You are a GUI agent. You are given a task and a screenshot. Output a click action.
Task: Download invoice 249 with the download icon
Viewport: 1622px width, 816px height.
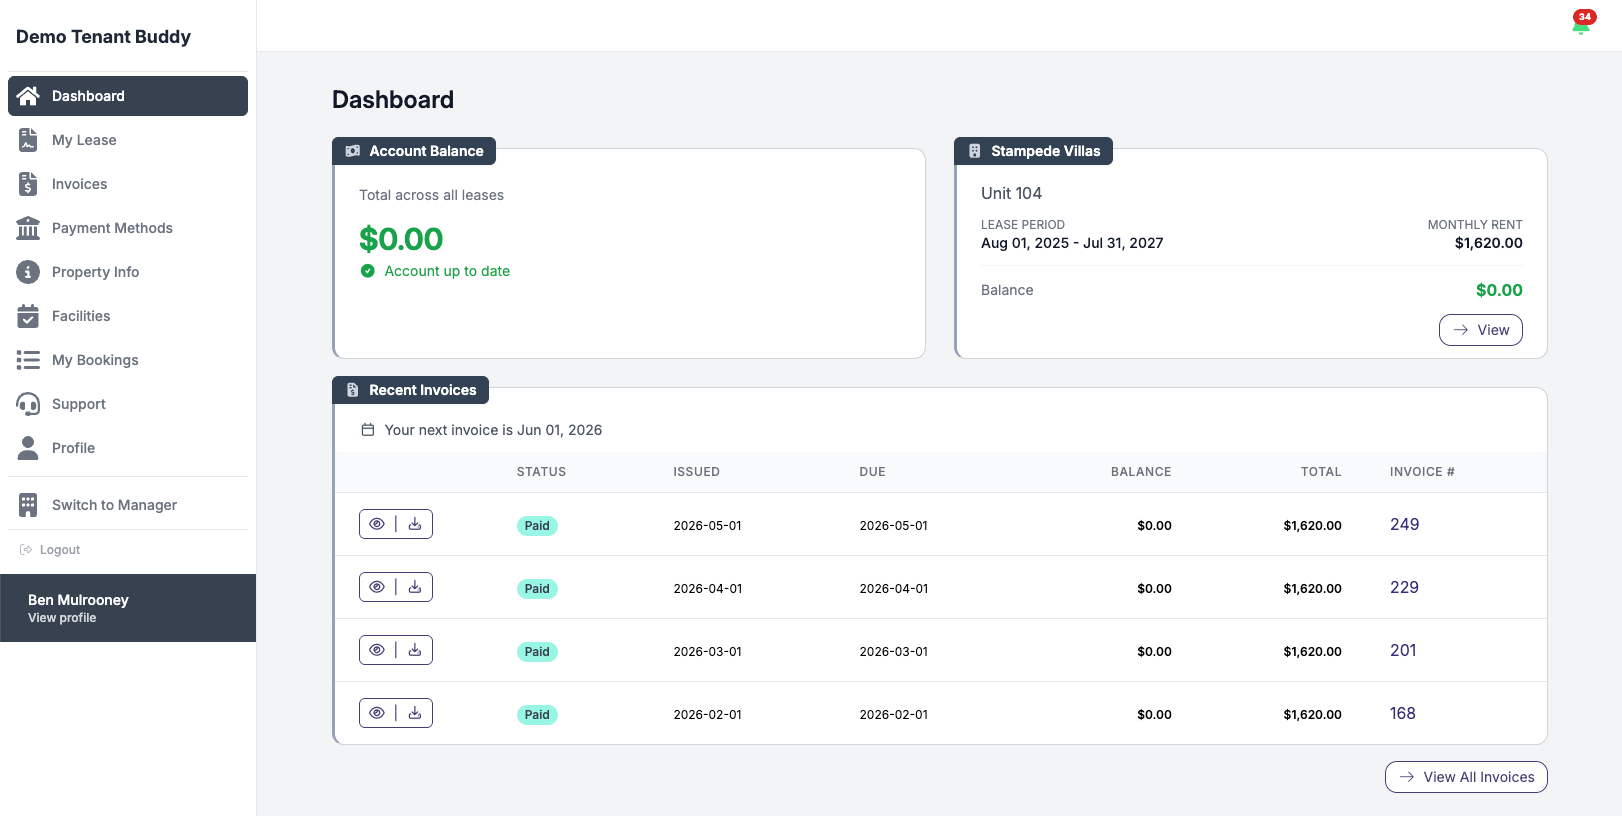tap(415, 524)
